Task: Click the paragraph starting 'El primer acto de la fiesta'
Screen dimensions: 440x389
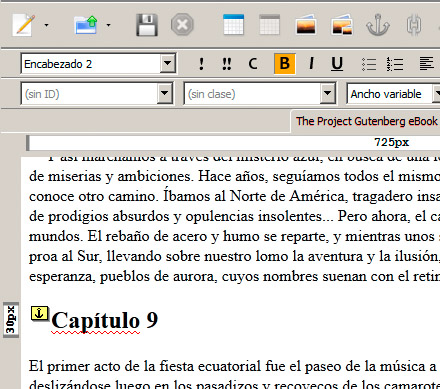Action: pos(234,366)
